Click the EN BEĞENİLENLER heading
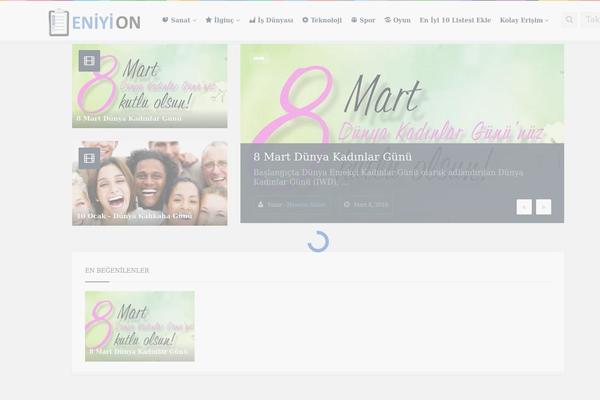Viewport: 600px width, 400px height. click(x=117, y=270)
